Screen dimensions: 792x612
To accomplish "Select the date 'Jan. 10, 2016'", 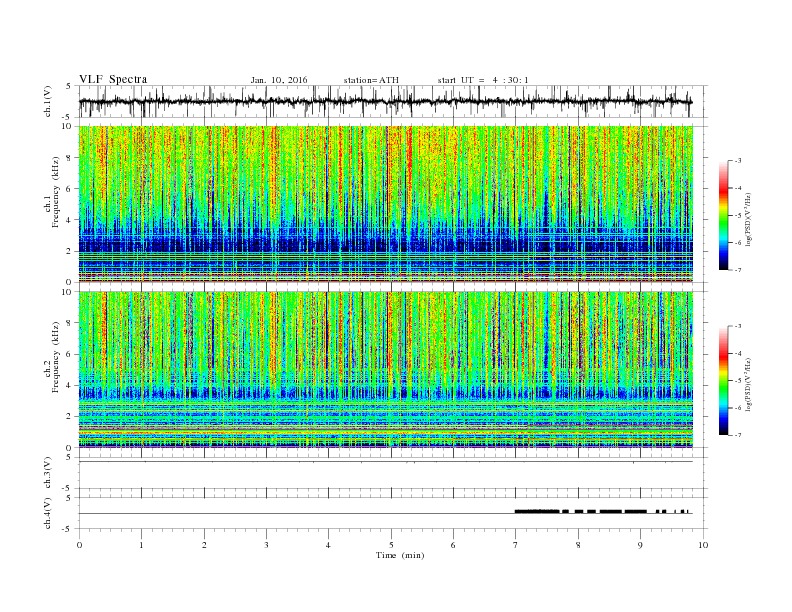I will click(x=279, y=80).
